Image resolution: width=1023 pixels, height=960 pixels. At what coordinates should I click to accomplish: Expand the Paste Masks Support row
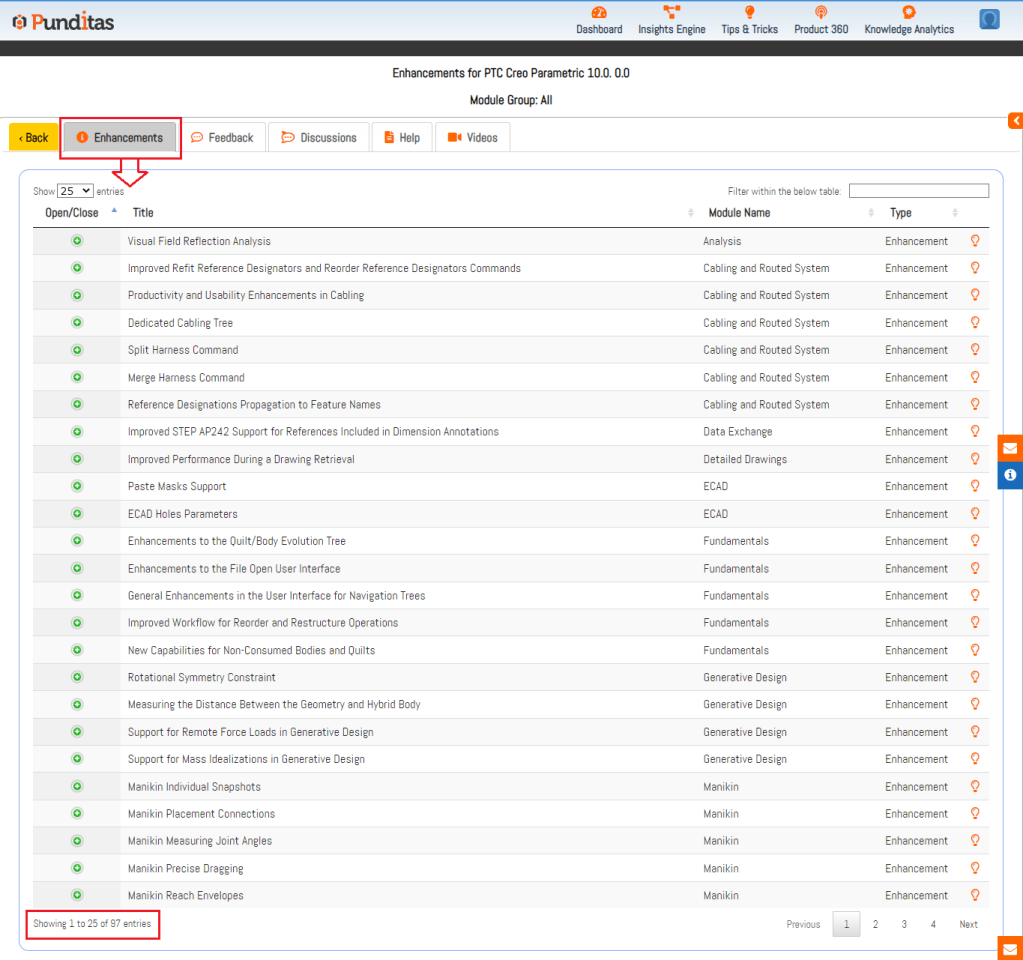click(x=77, y=486)
